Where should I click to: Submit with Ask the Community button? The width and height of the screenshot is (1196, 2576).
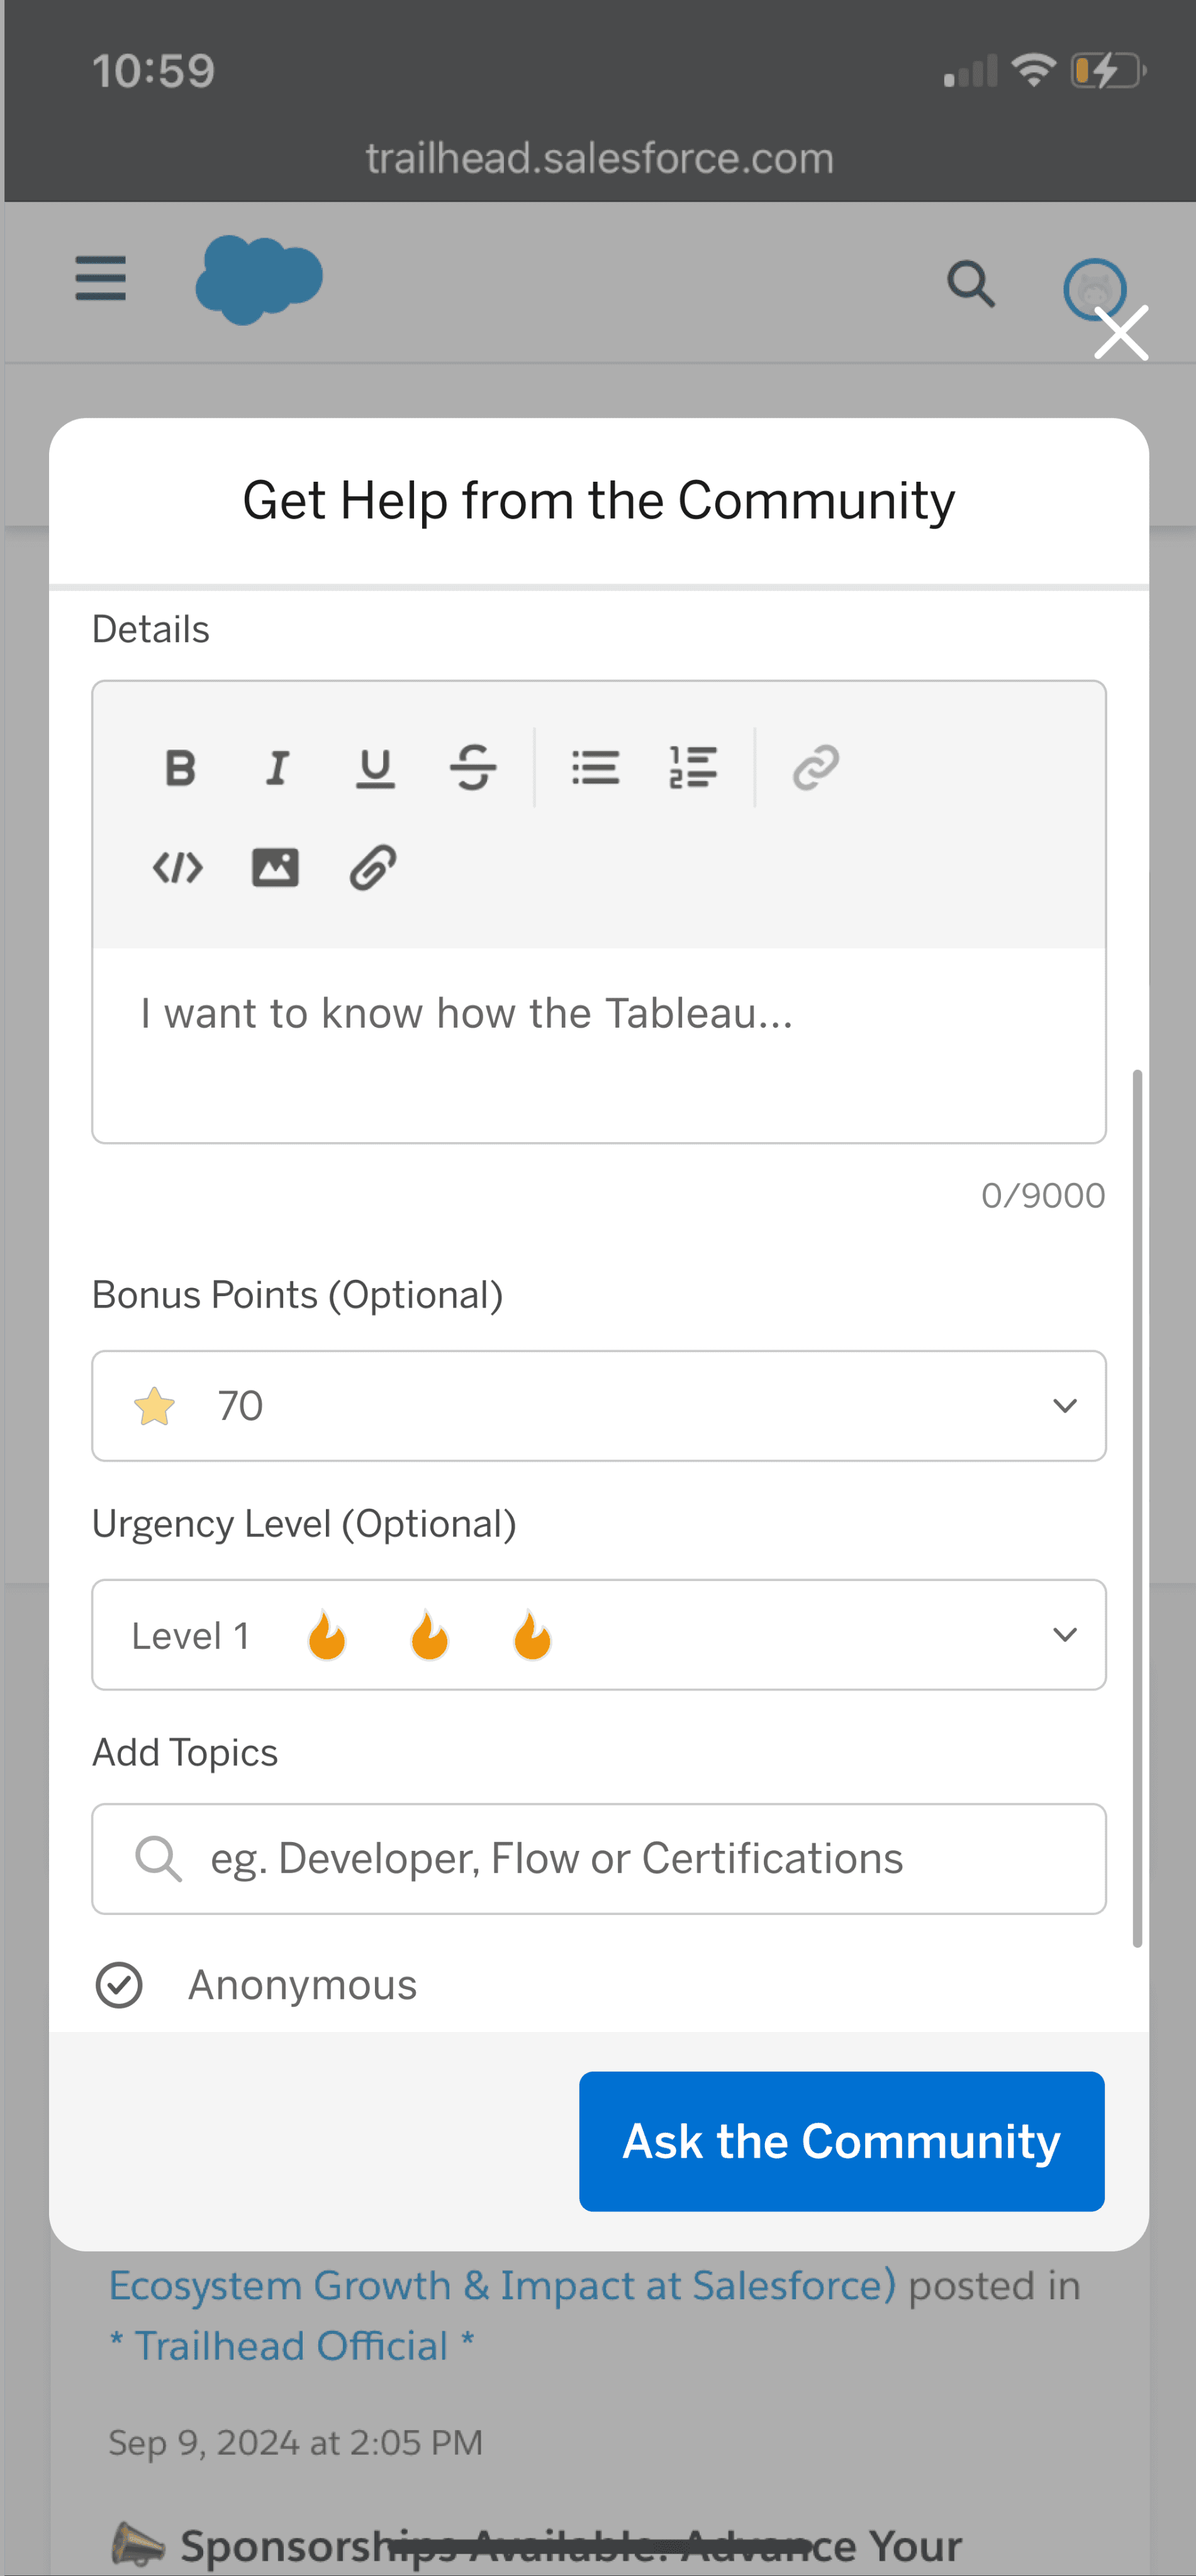pyautogui.click(x=842, y=2141)
